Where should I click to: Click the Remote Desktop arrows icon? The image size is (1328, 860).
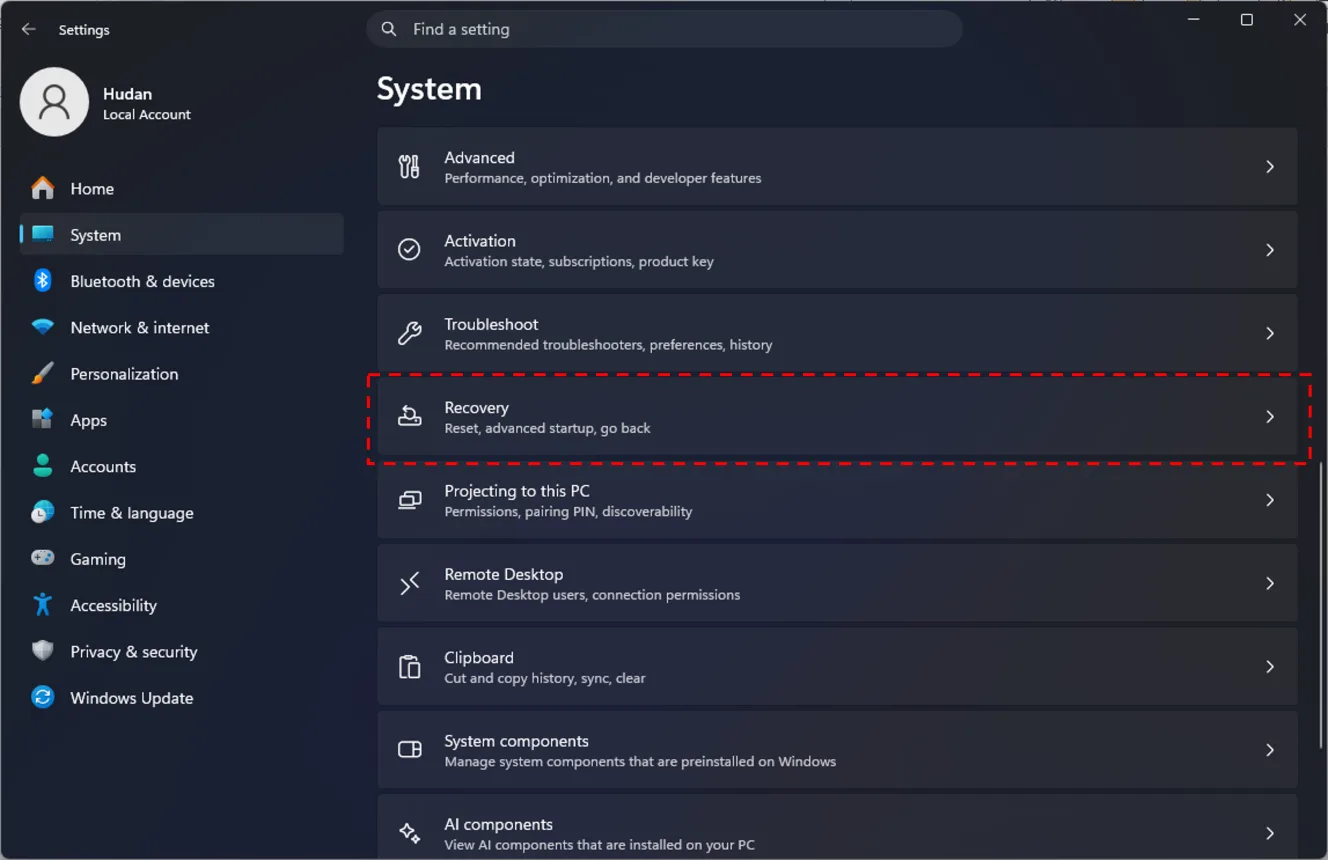[409, 583]
